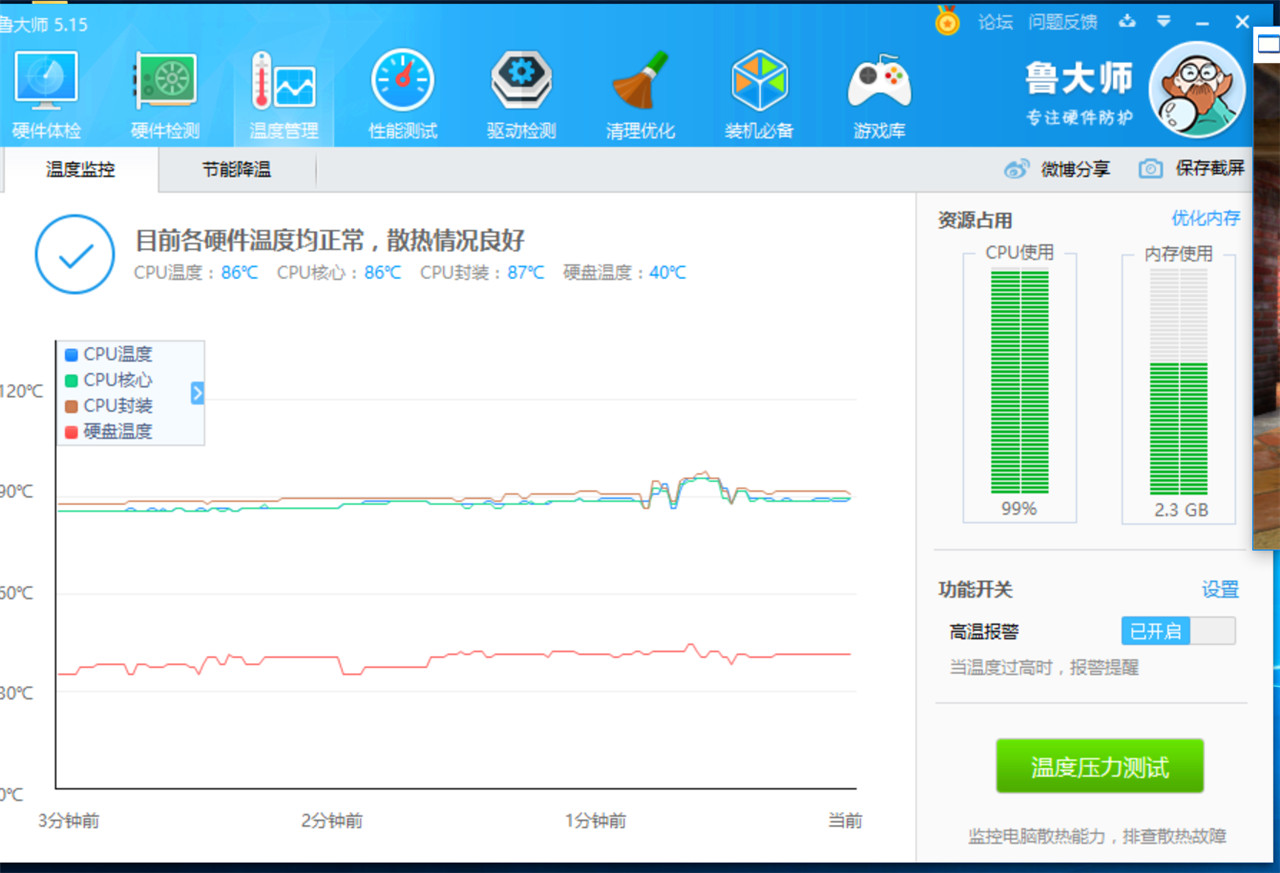This screenshot has width=1280, height=873.
Task: Toggle CPU温度 series in chart legend
Action: [x=109, y=354]
